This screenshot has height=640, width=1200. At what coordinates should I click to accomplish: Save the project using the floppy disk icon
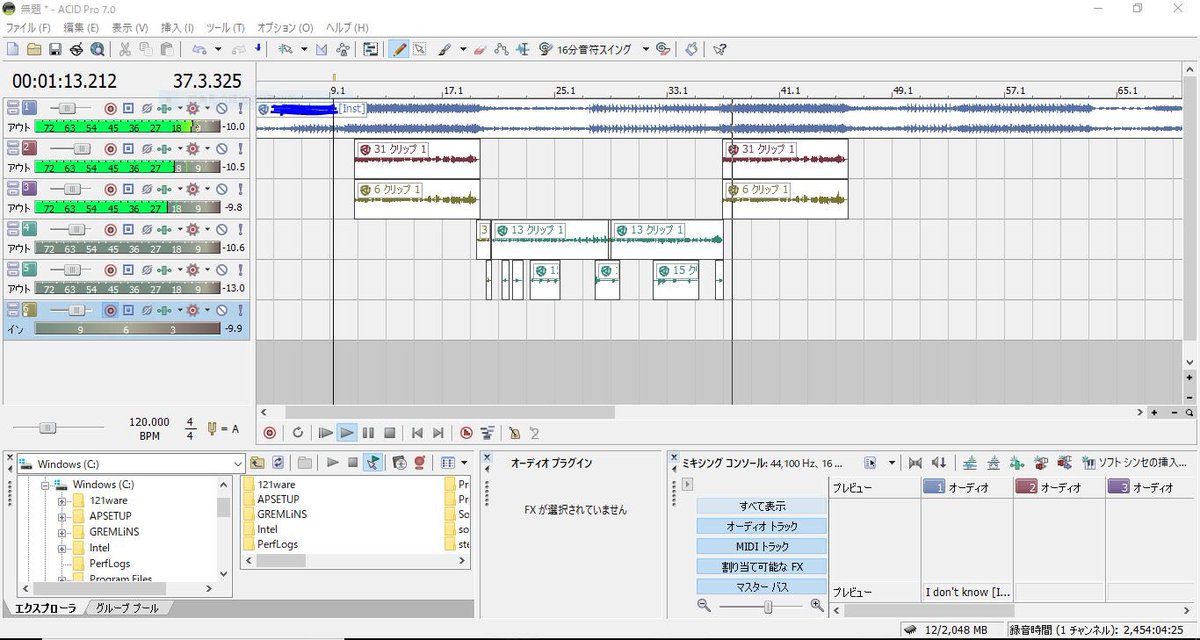click(55, 49)
